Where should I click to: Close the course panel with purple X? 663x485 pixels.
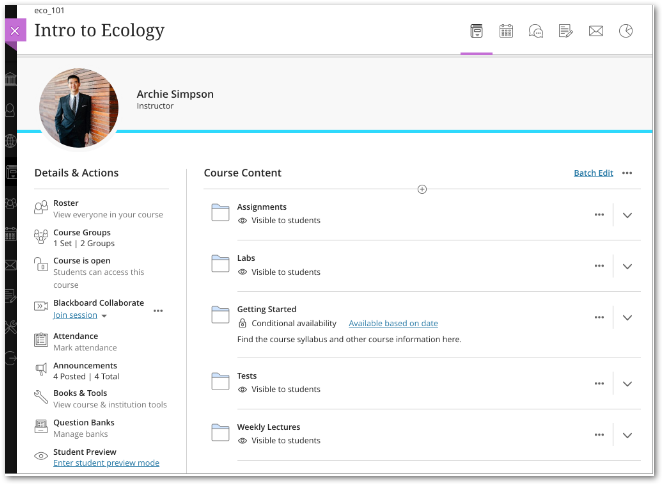(x=15, y=30)
